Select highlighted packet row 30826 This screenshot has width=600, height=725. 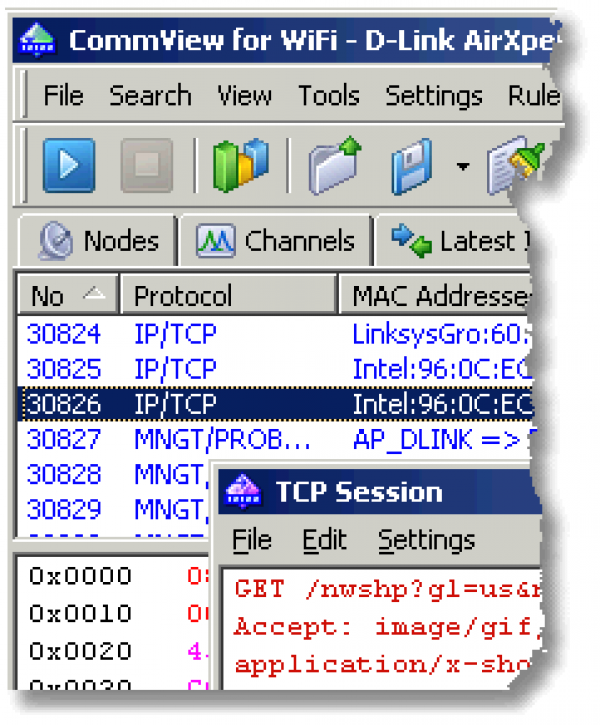point(275,404)
